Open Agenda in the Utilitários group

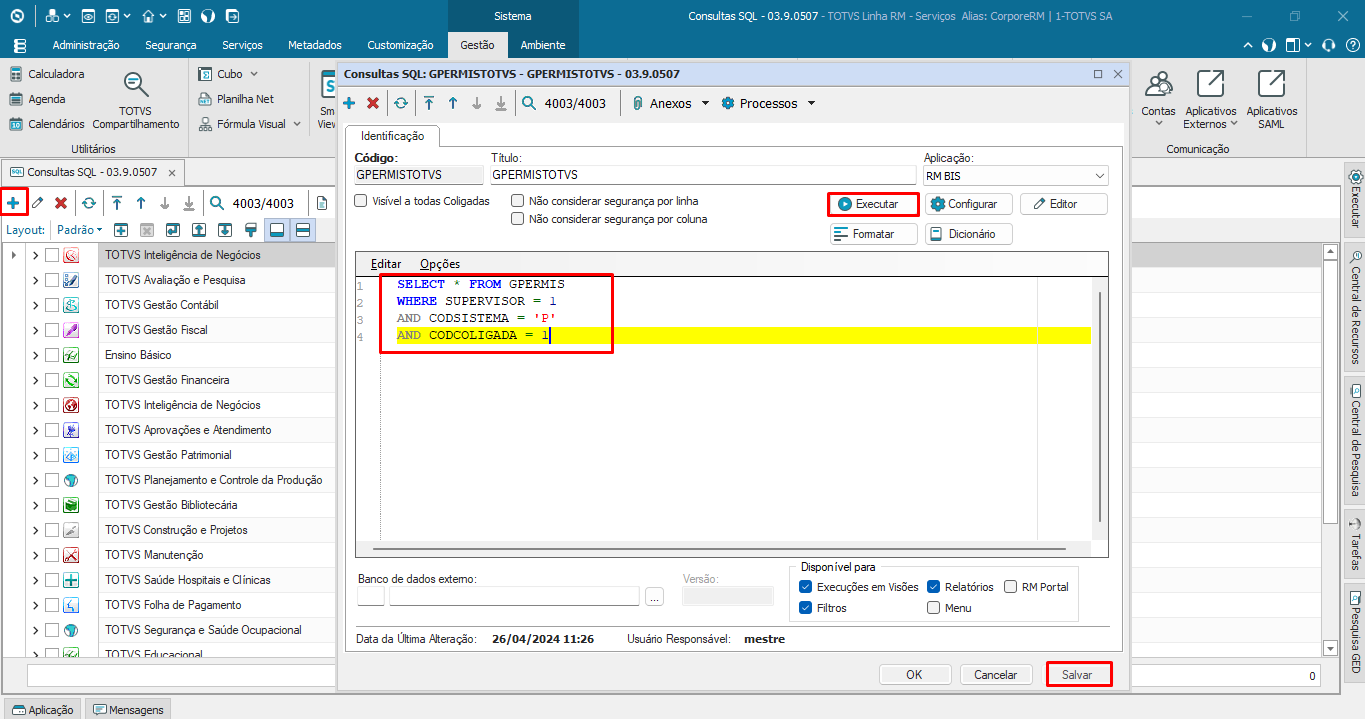(38, 99)
